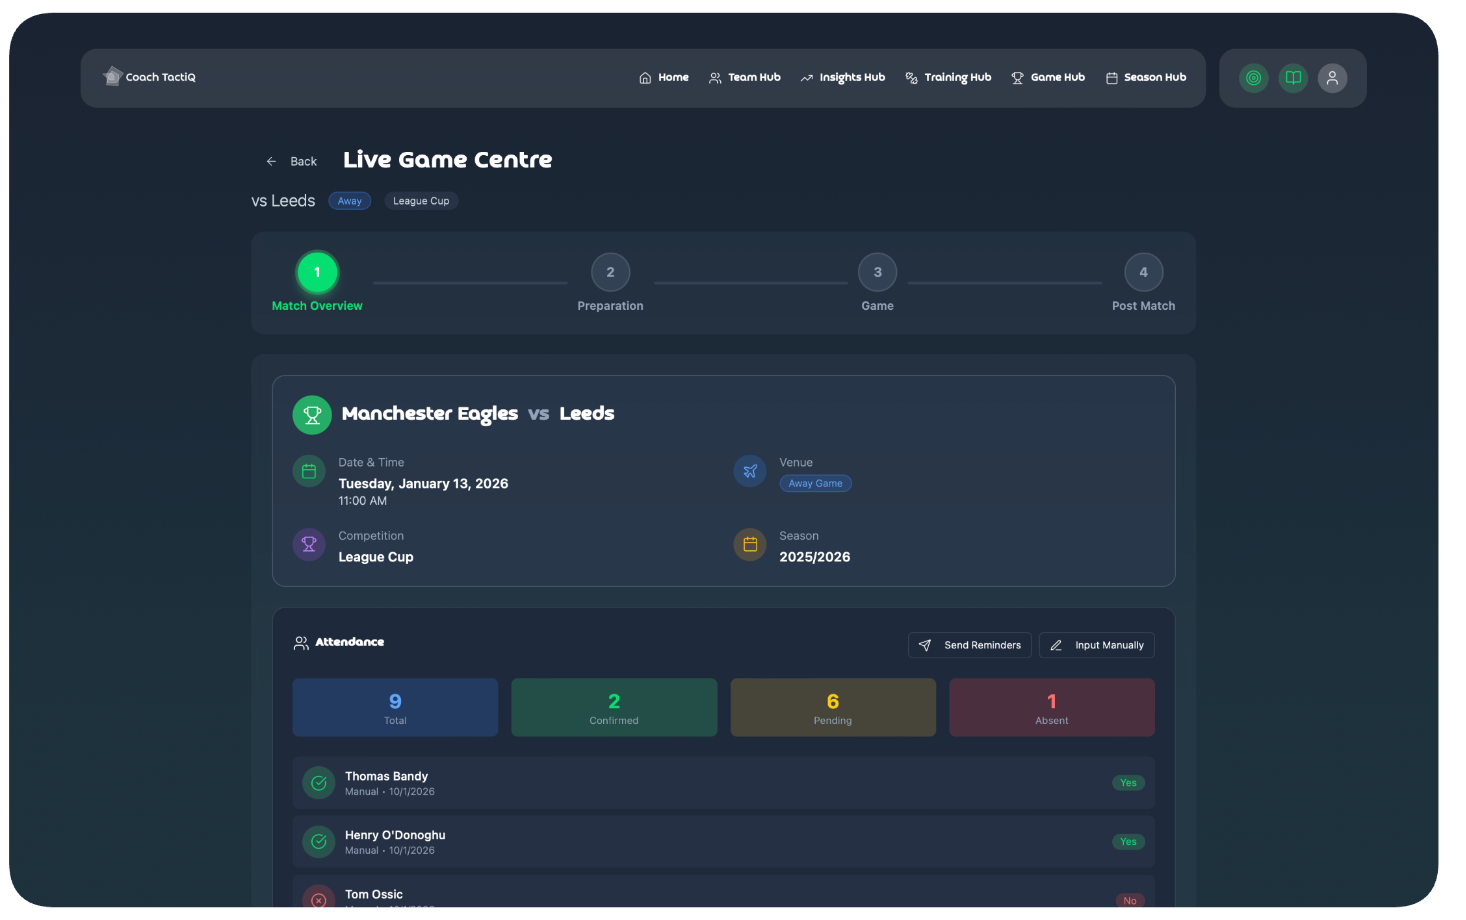
Task: Open the user profile avatar
Action: point(1332,78)
